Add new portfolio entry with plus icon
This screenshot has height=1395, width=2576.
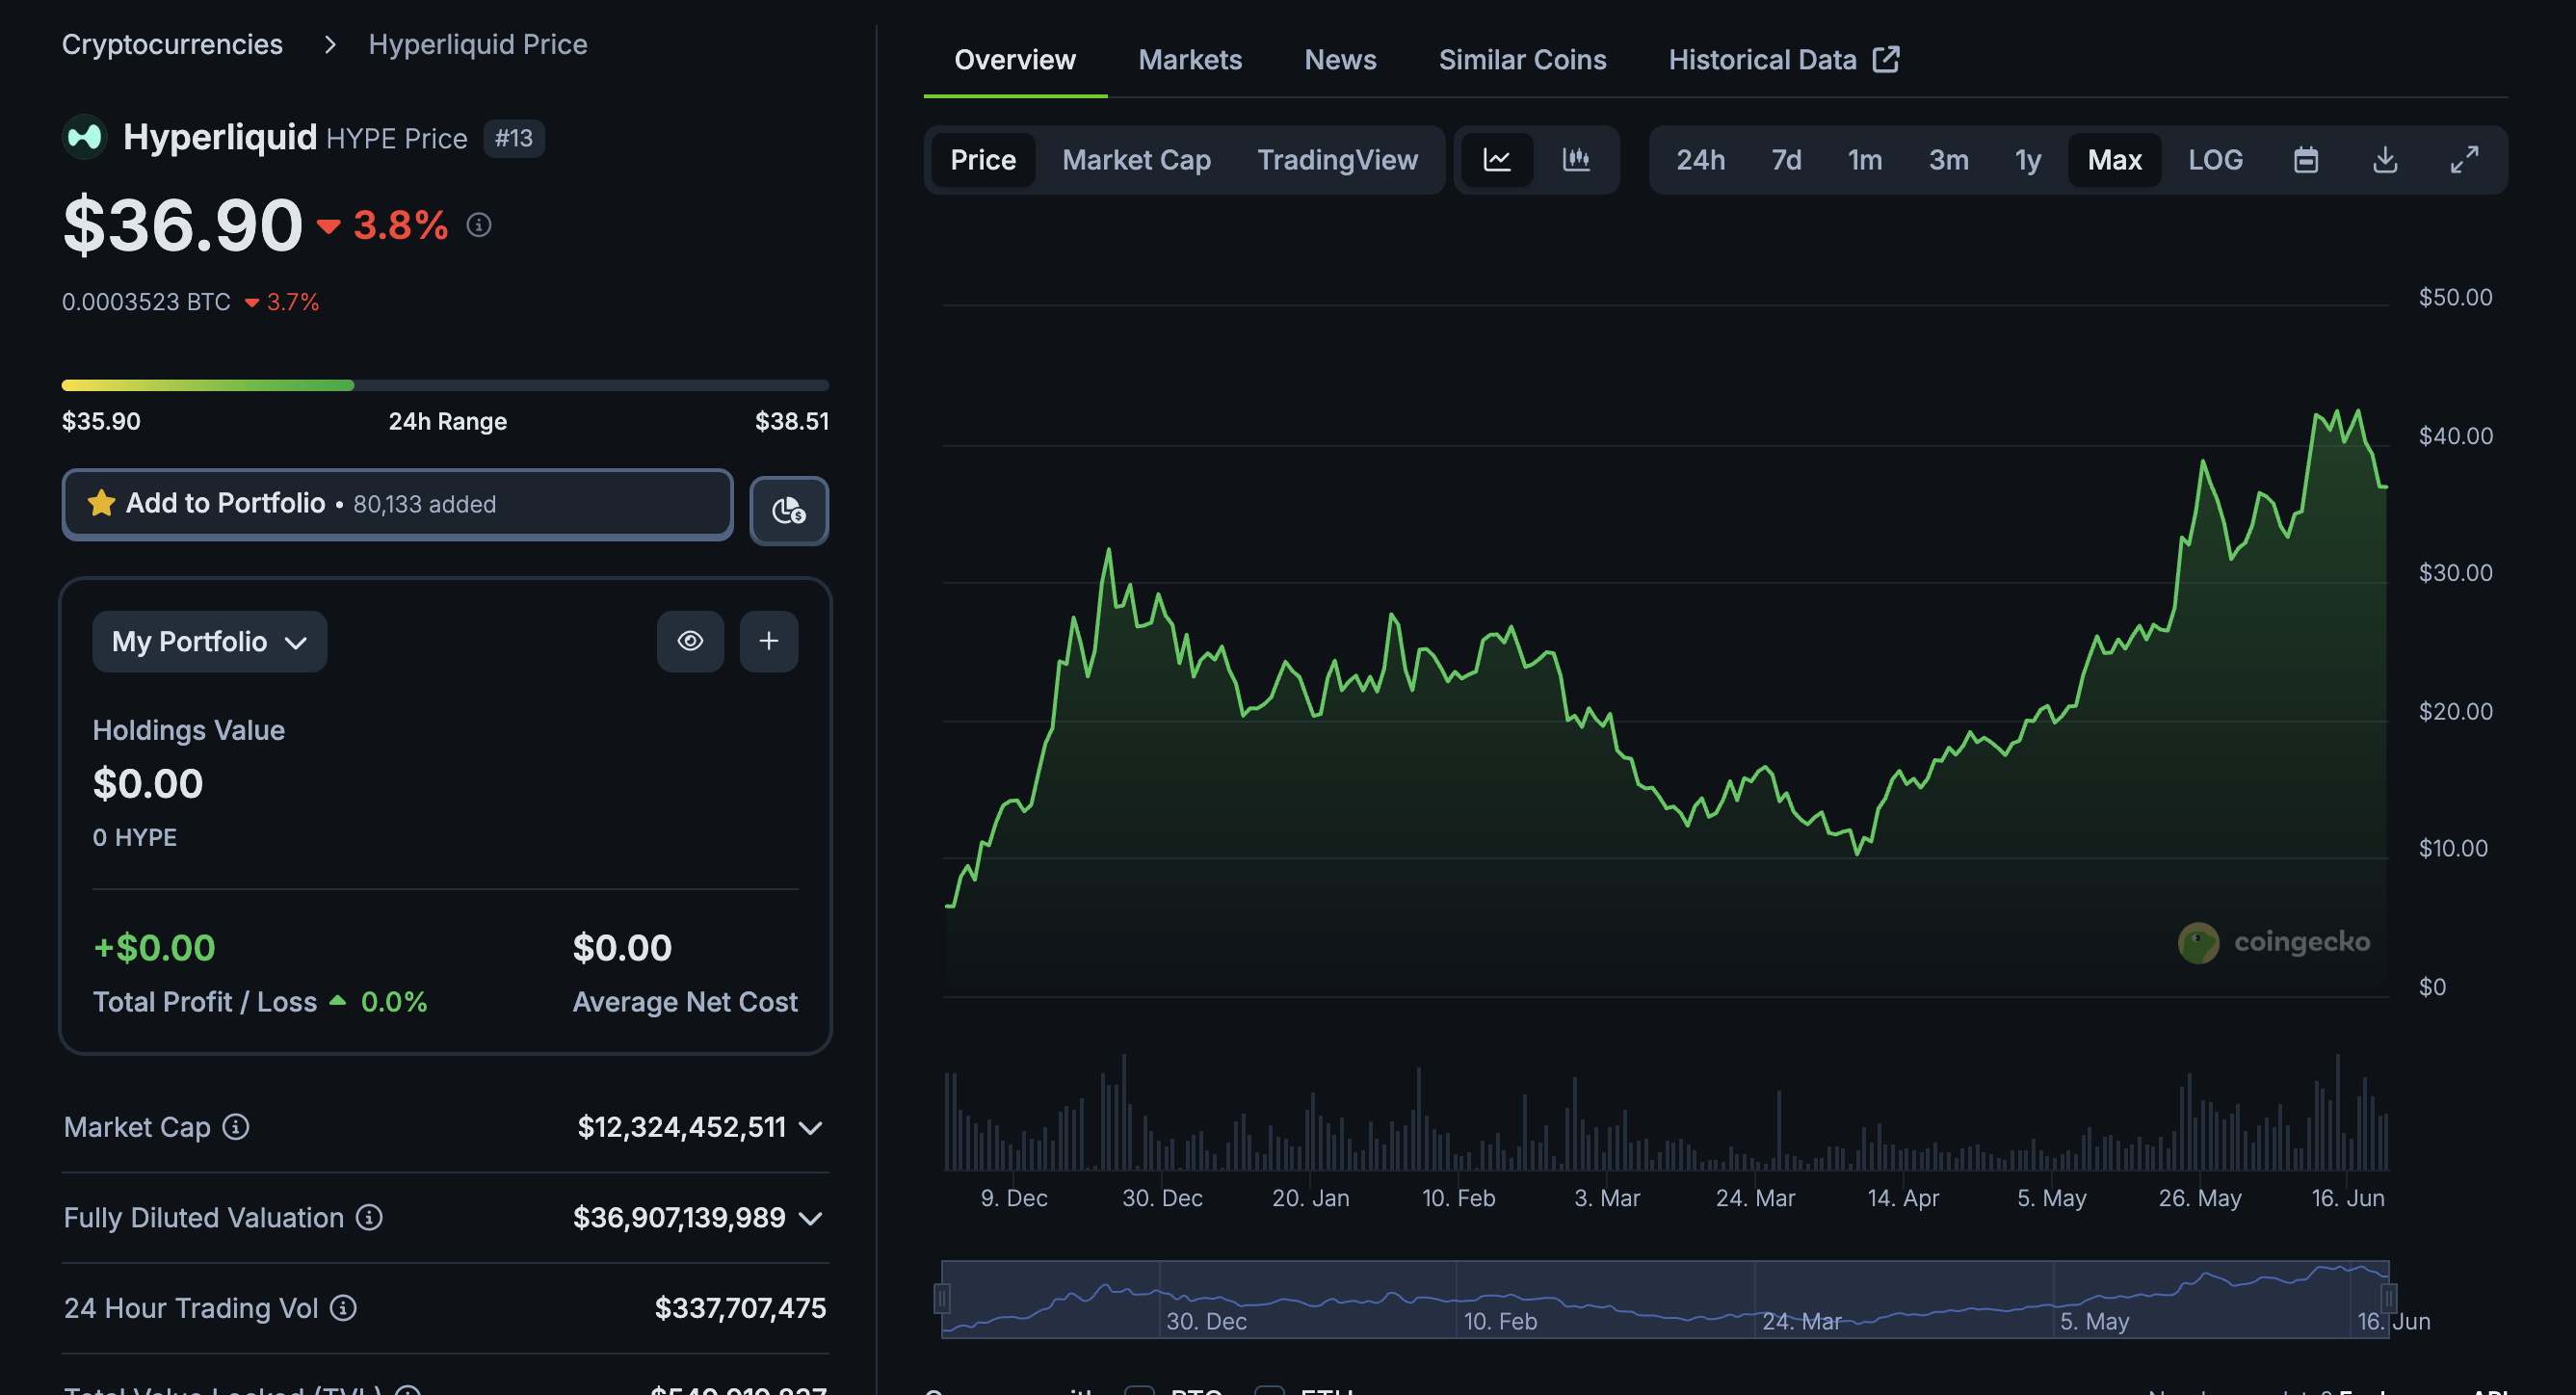pyautogui.click(x=768, y=641)
